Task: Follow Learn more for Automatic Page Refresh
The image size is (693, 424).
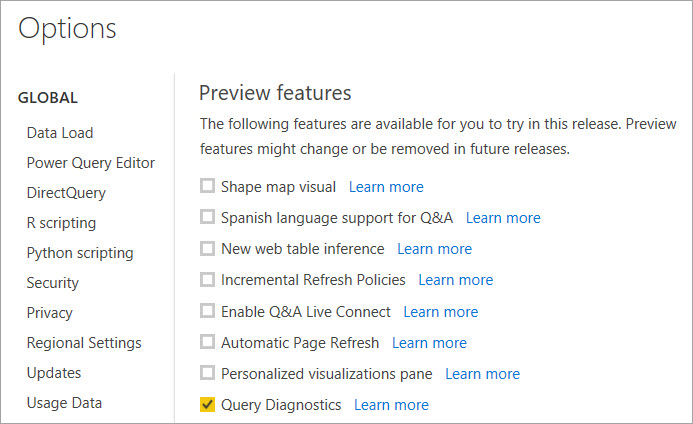Action: tap(429, 343)
